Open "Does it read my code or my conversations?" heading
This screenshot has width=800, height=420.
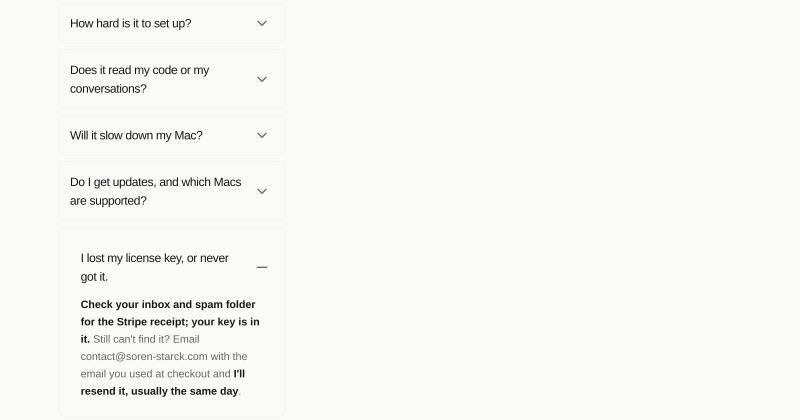point(139,79)
